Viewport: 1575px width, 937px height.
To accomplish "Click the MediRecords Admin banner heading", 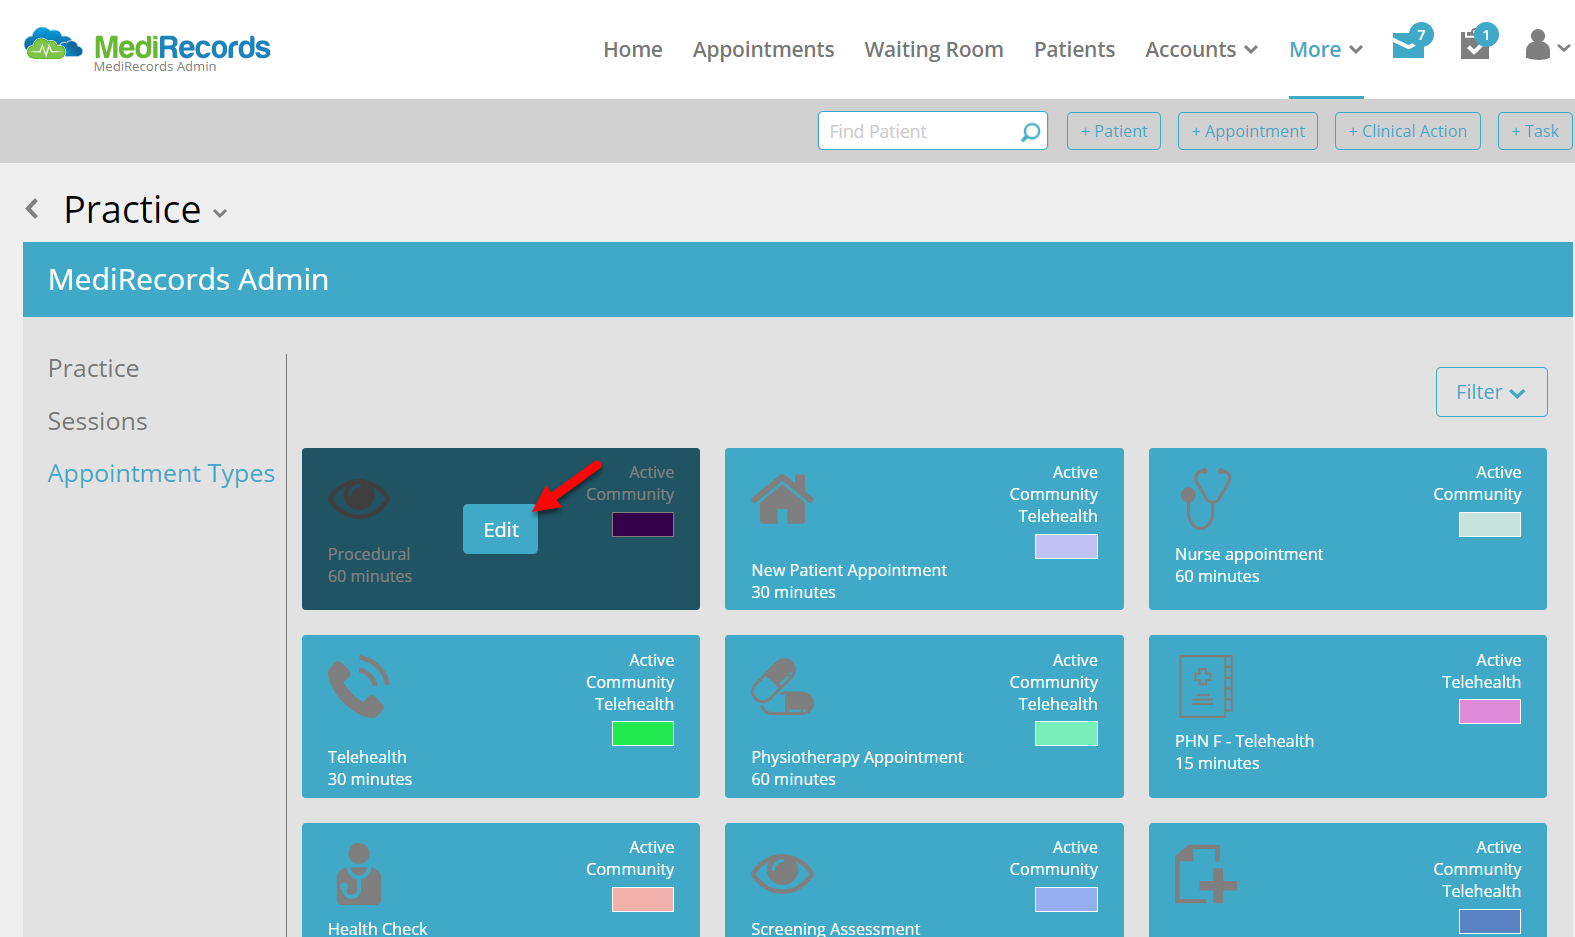I will [188, 279].
